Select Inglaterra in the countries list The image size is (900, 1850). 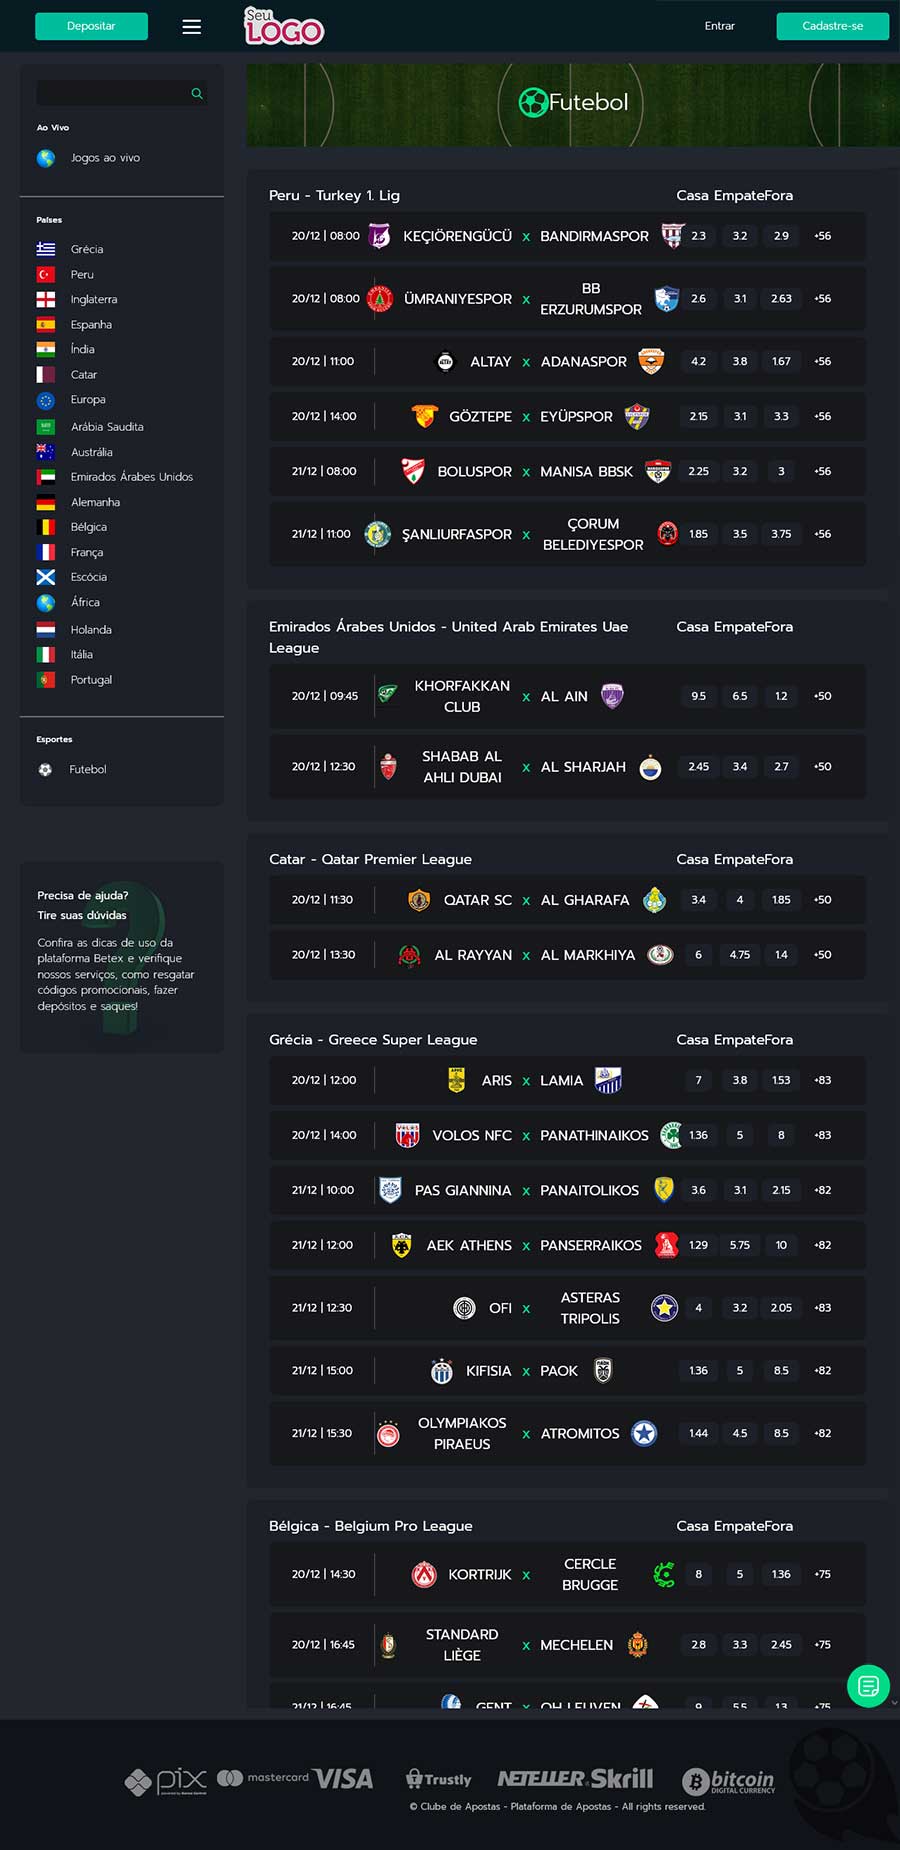coord(94,299)
